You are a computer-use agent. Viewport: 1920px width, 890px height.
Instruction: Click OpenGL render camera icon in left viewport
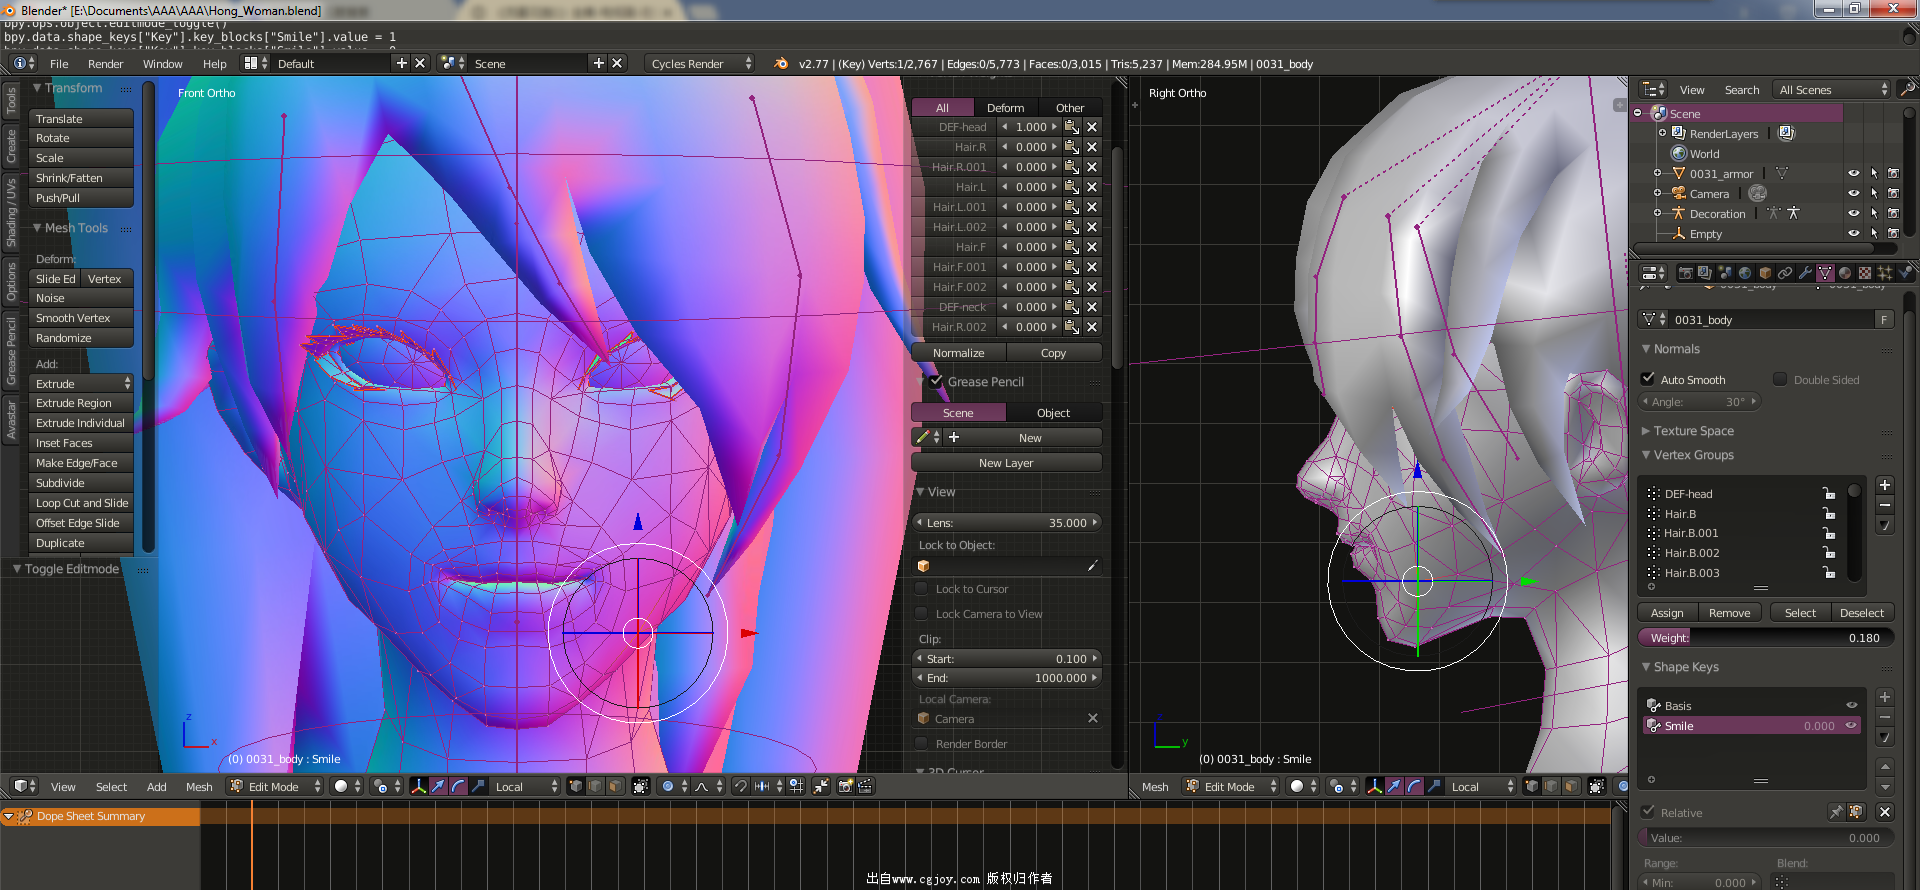point(846,786)
